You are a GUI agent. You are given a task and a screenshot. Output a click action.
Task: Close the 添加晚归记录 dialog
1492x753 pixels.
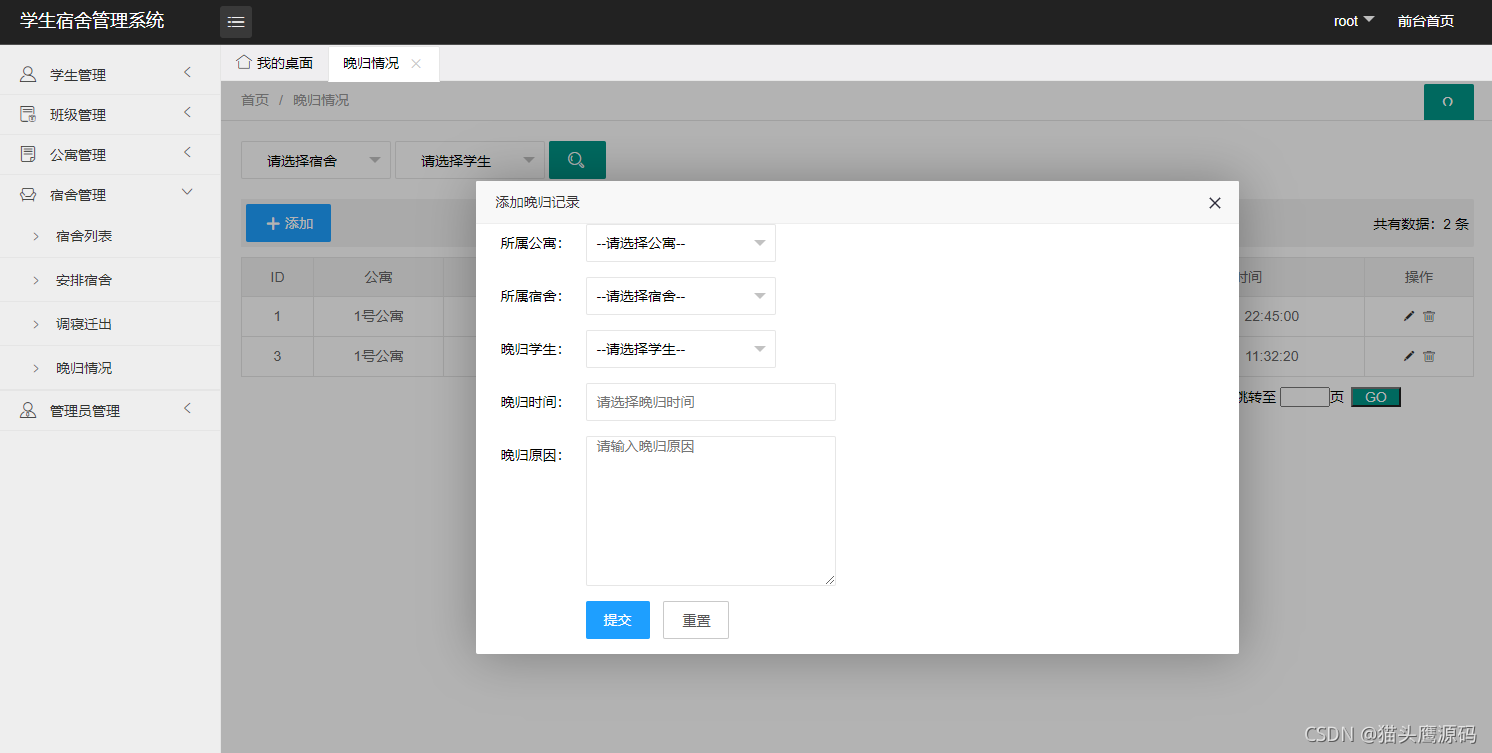click(1215, 203)
